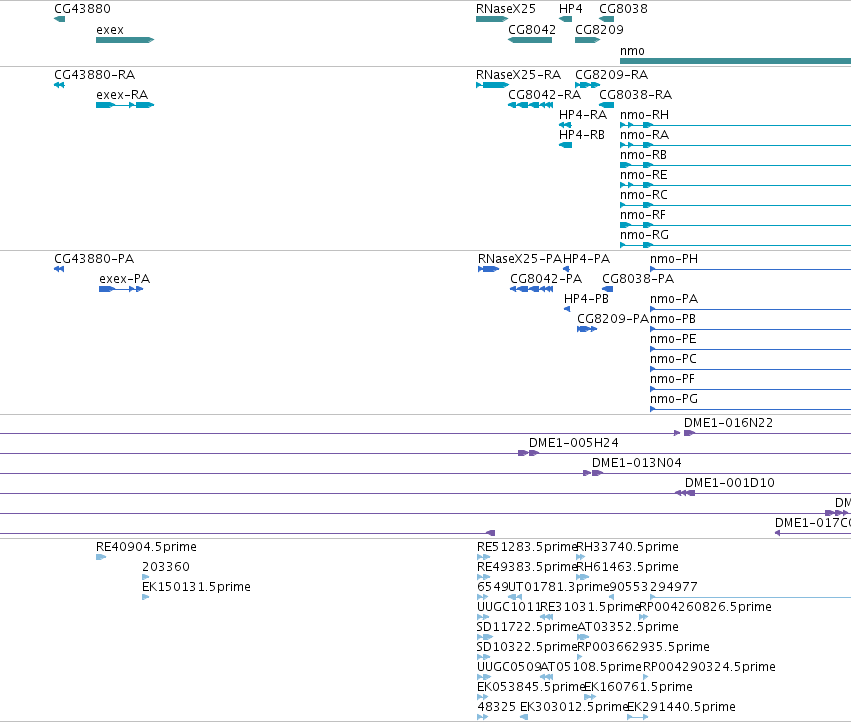Image resolution: width=851 pixels, height=722 pixels.
Task: Select EST AT03352.5prime
Action: pos(628,627)
